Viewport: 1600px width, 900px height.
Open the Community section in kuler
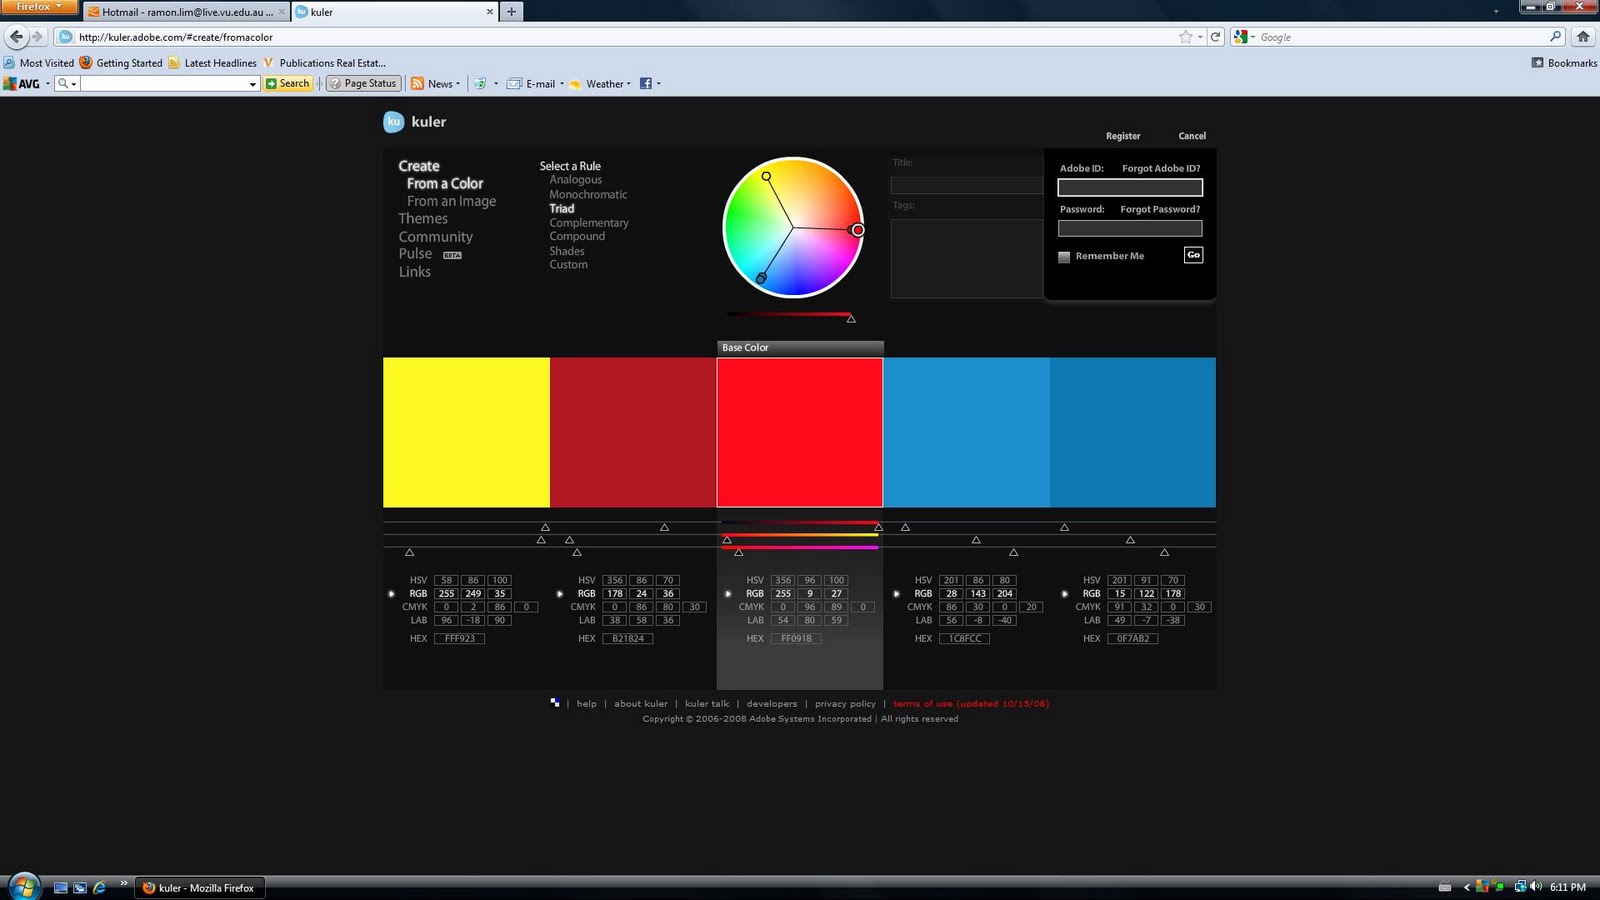click(x=436, y=237)
